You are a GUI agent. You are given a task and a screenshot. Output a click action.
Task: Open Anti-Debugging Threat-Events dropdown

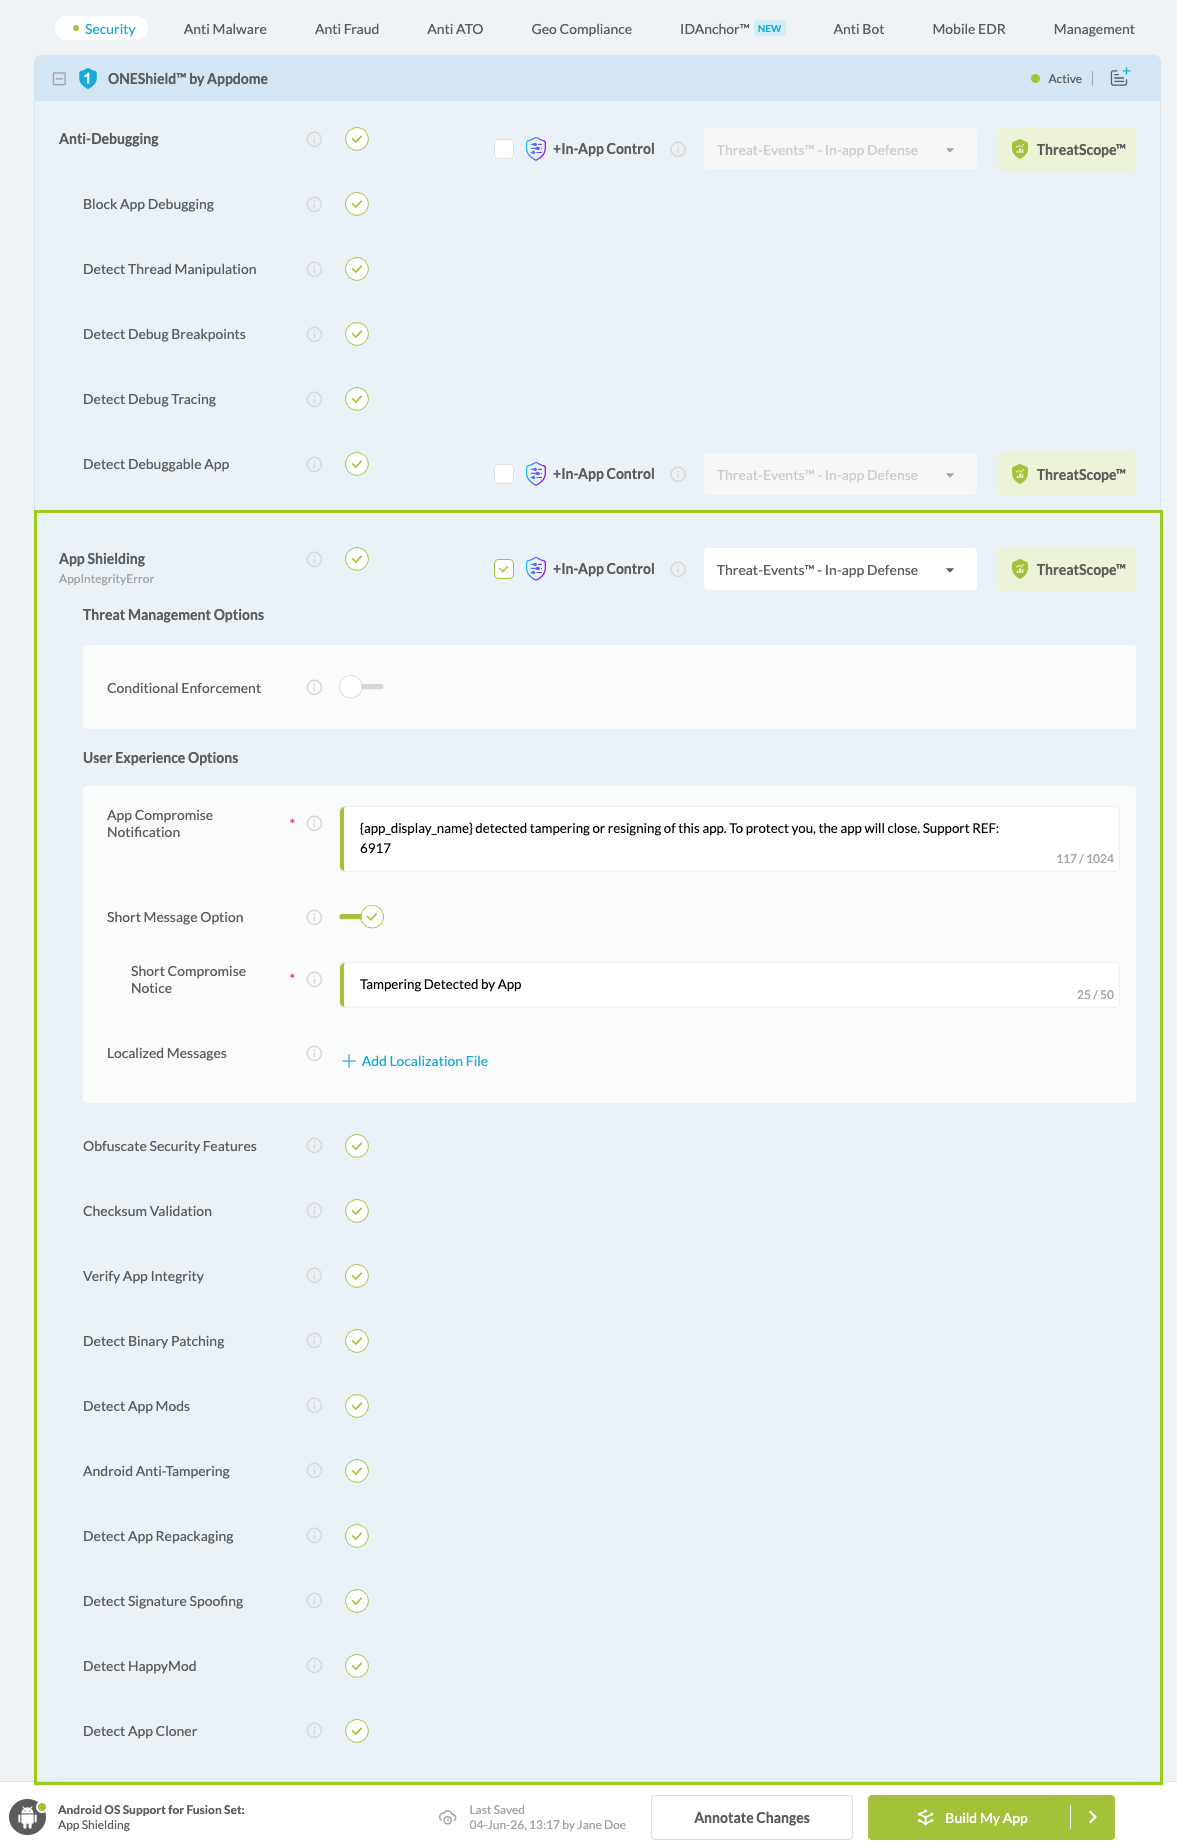pyautogui.click(x=840, y=149)
